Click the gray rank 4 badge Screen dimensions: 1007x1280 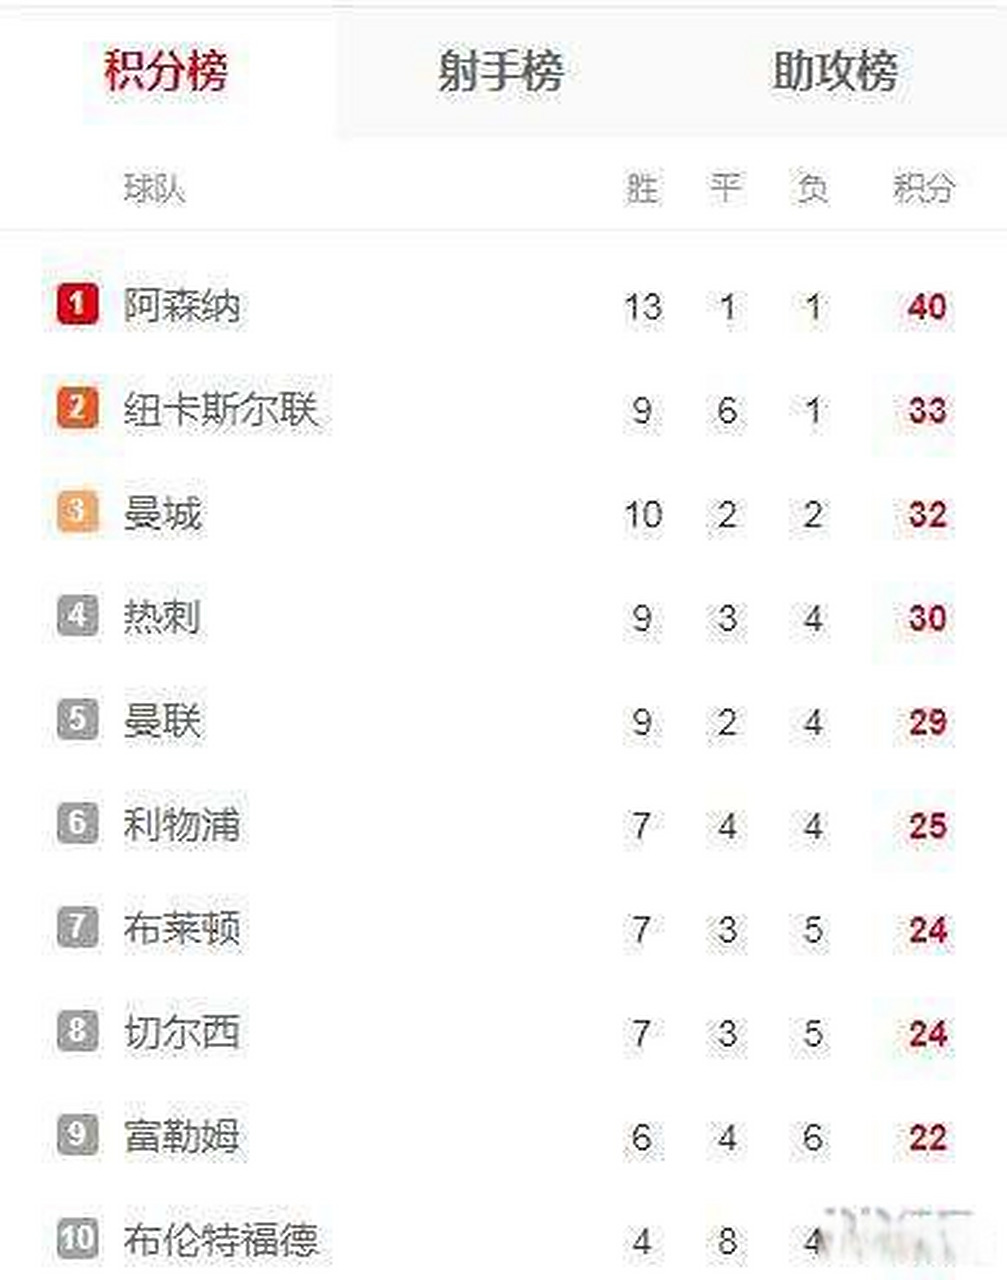click(78, 616)
